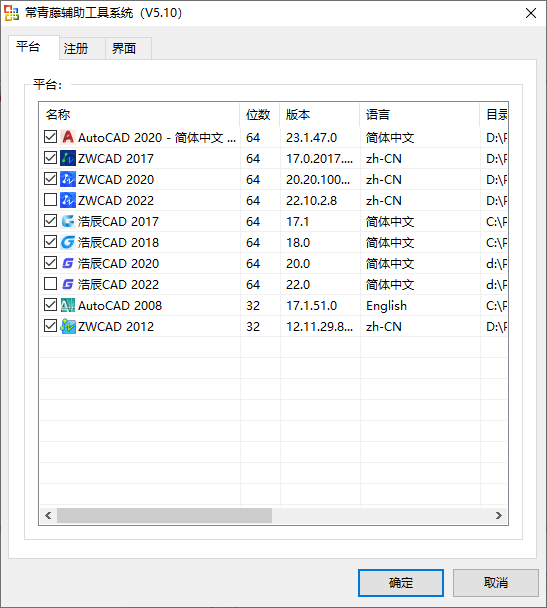Uncheck the AutoCAD 2020 checkbox
This screenshot has width=547, height=608.
pyautogui.click(x=50, y=137)
